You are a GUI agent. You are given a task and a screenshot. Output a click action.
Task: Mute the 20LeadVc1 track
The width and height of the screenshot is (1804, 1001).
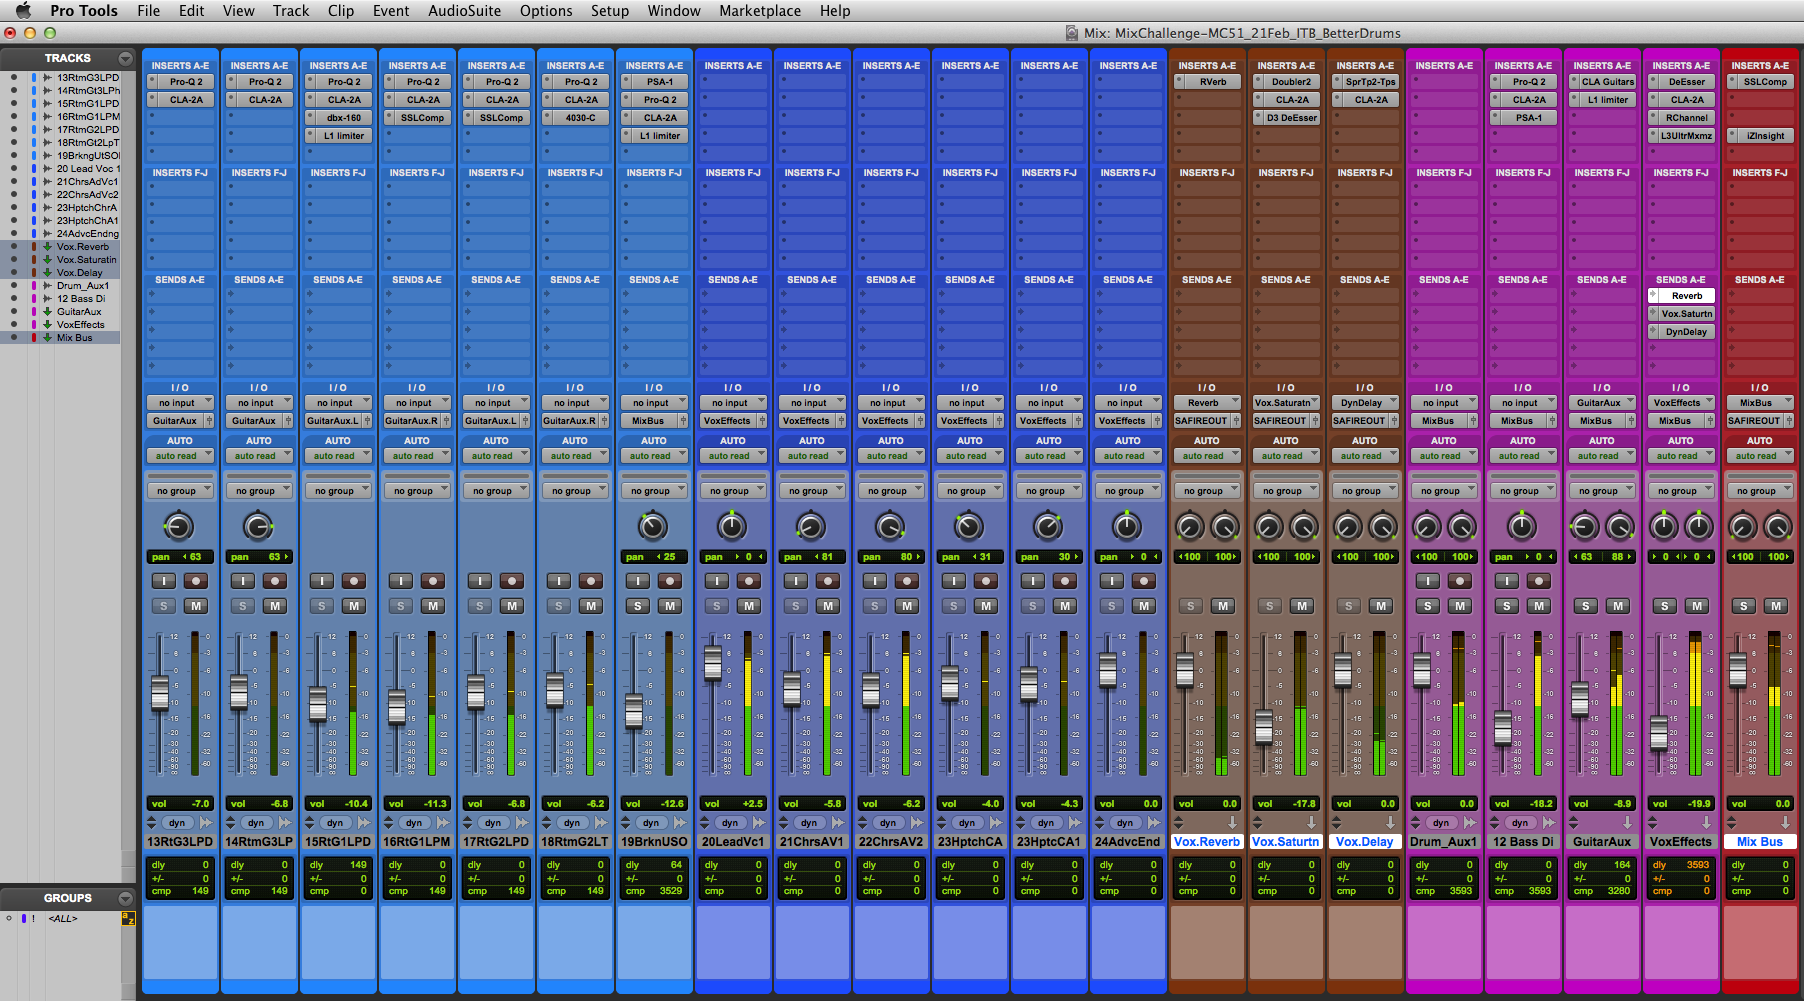click(x=749, y=606)
